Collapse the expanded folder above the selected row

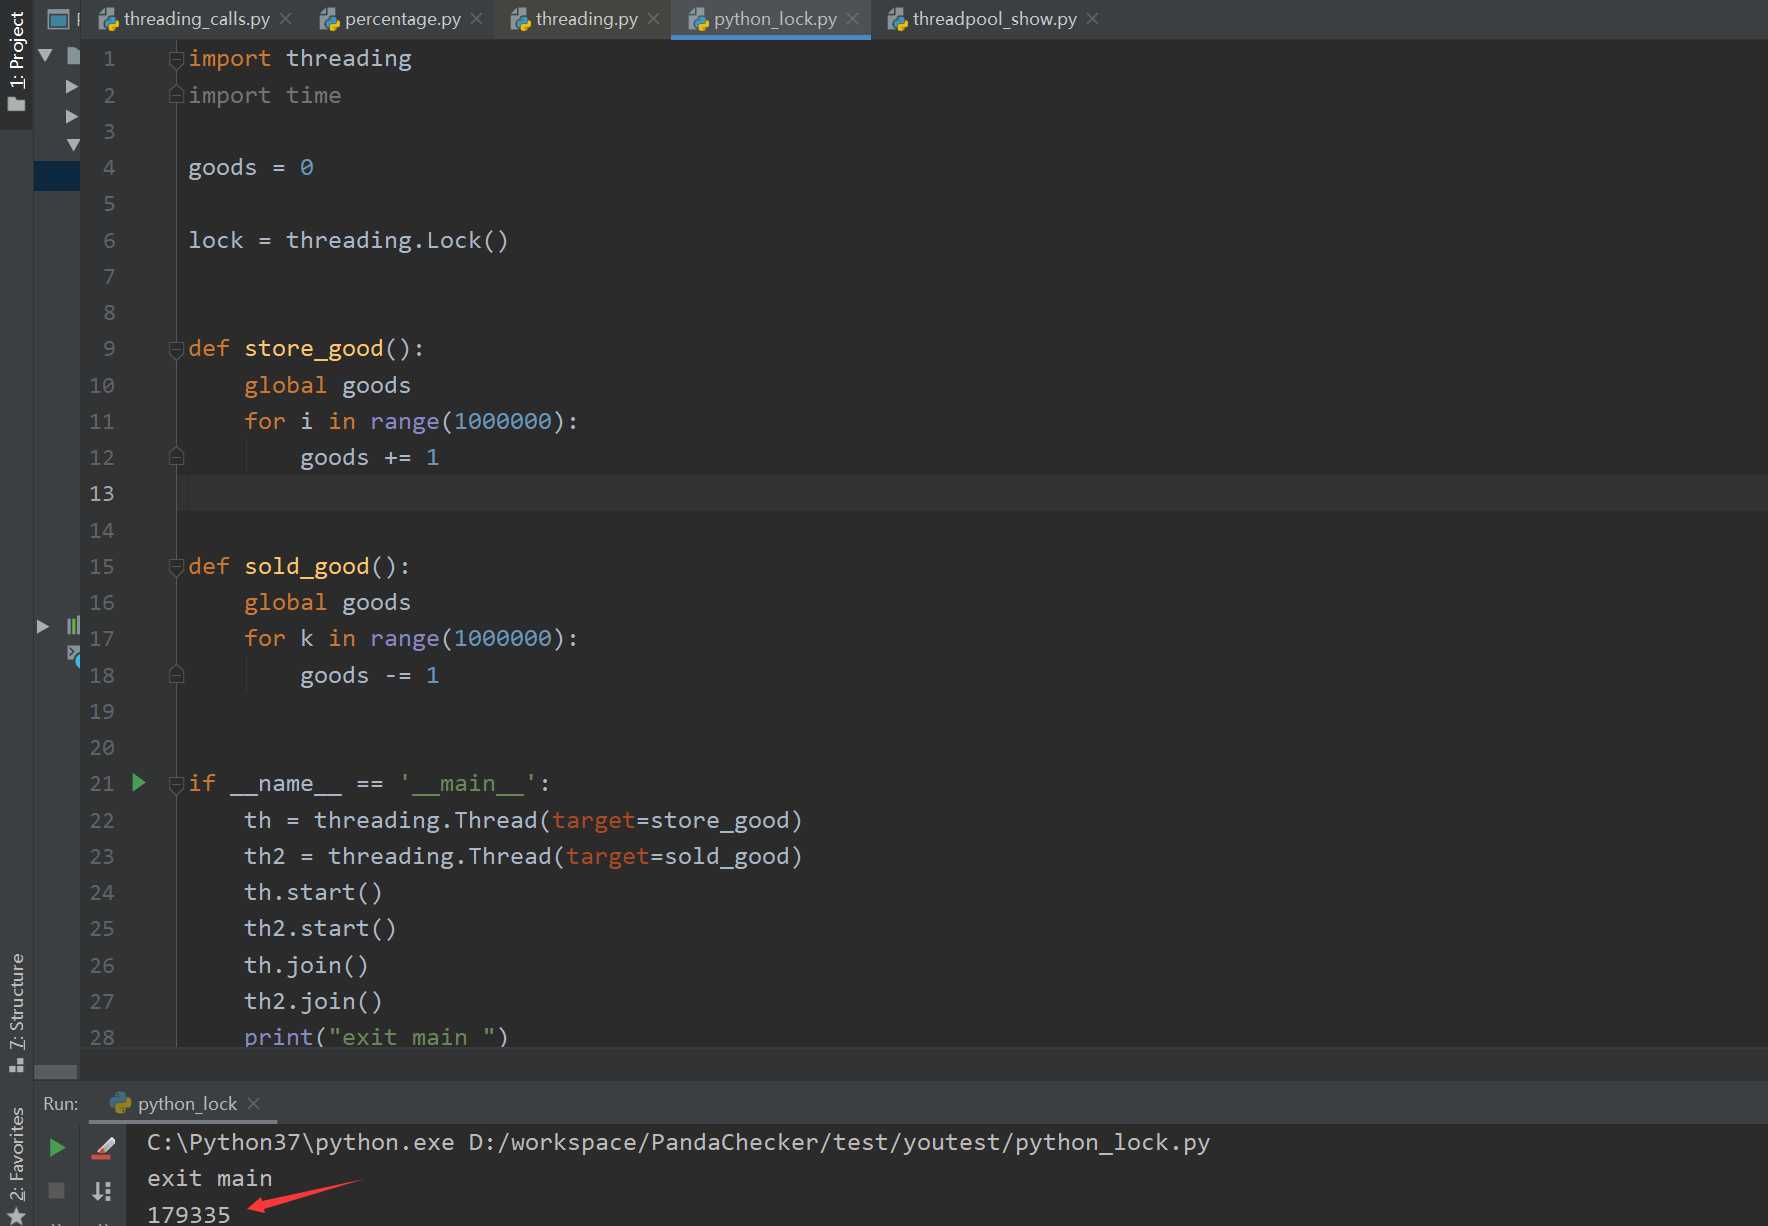pos(73,145)
